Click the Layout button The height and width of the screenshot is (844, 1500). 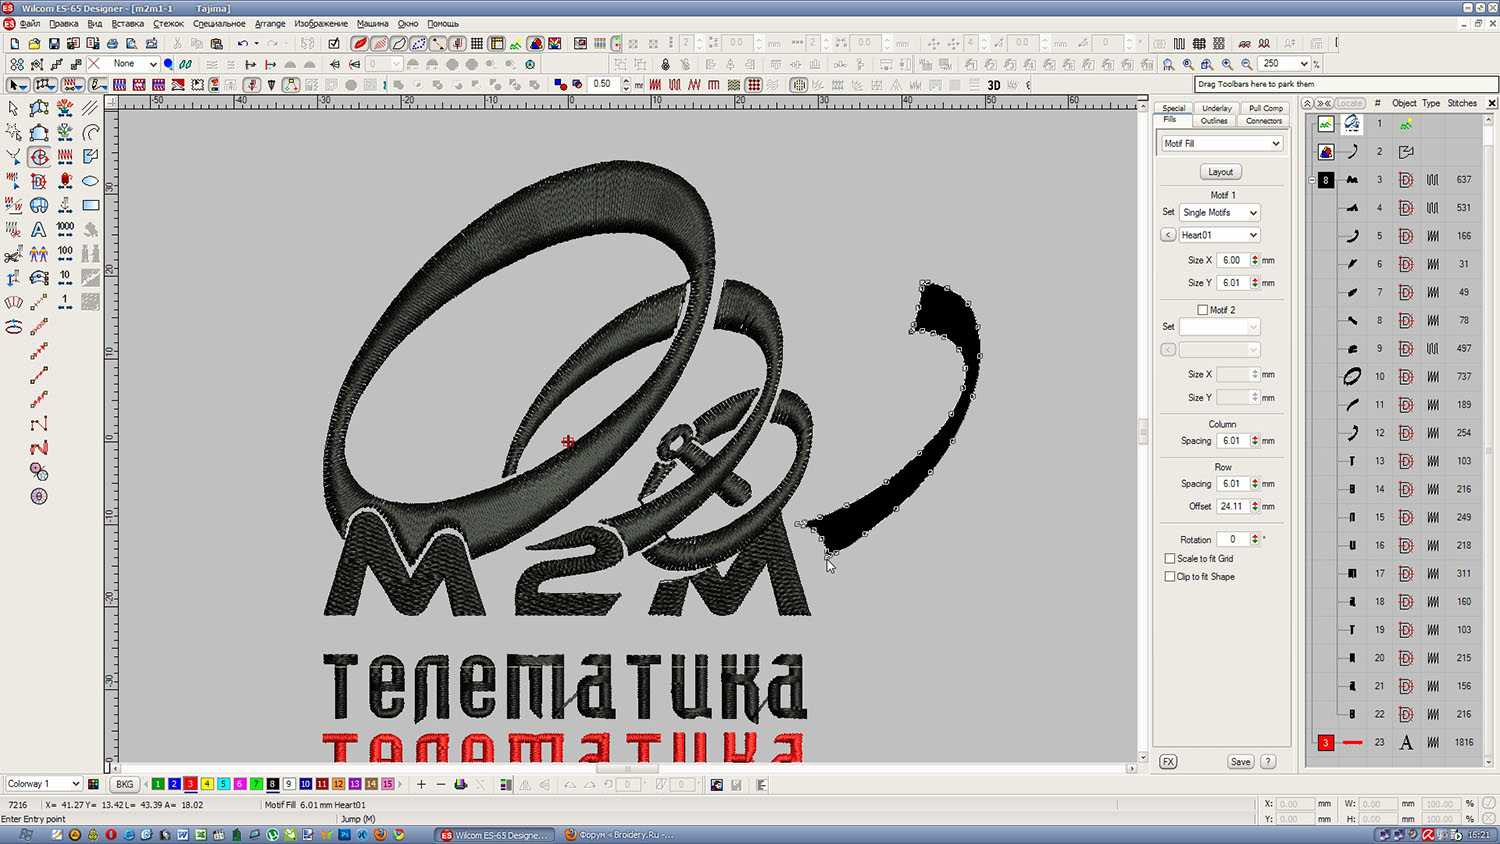click(x=1220, y=172)
